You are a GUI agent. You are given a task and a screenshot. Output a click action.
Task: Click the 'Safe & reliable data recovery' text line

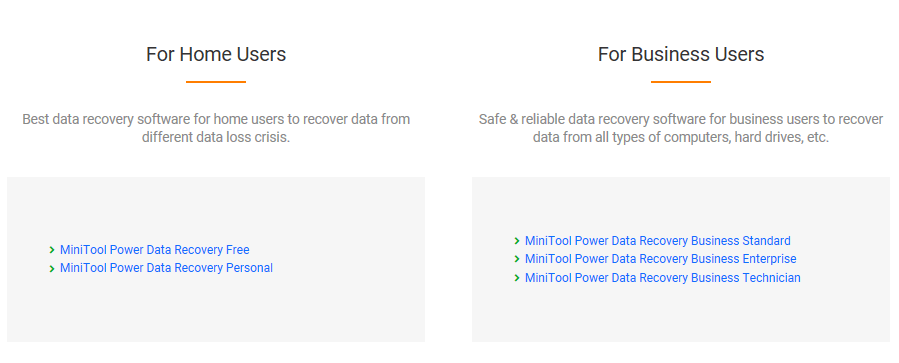pyautogui.click(x=681, y=120)
